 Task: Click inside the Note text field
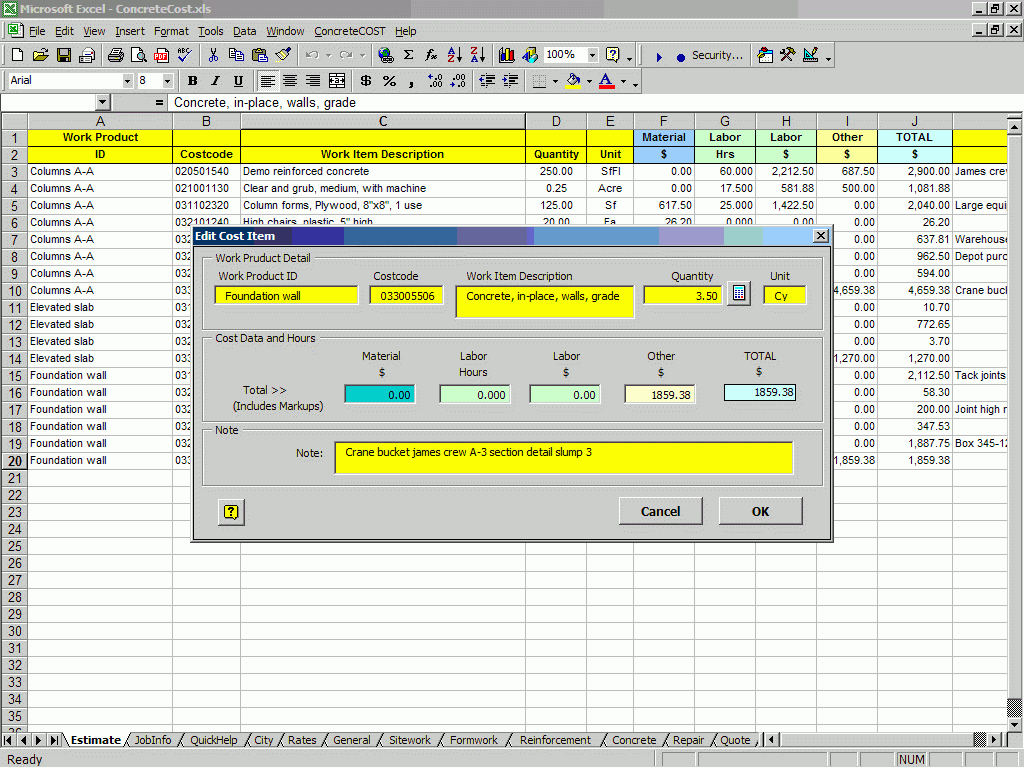click(x=565, y=456)
